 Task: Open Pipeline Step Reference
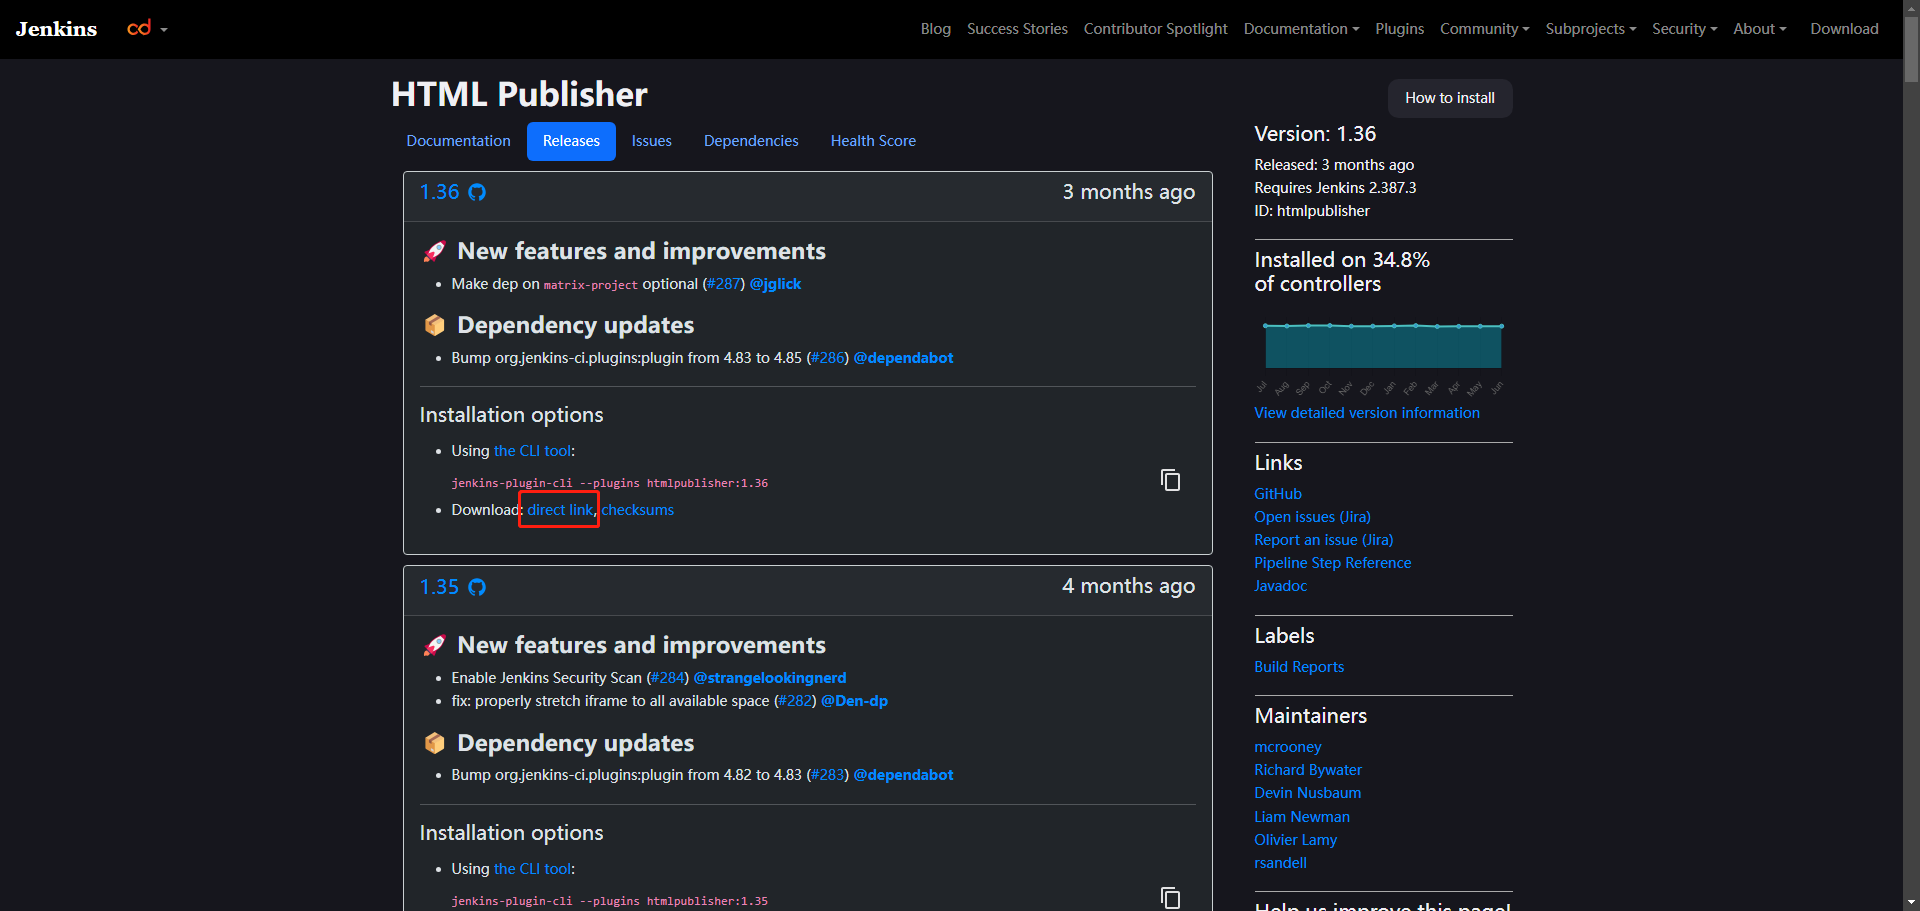click(x=1332, y=563)
